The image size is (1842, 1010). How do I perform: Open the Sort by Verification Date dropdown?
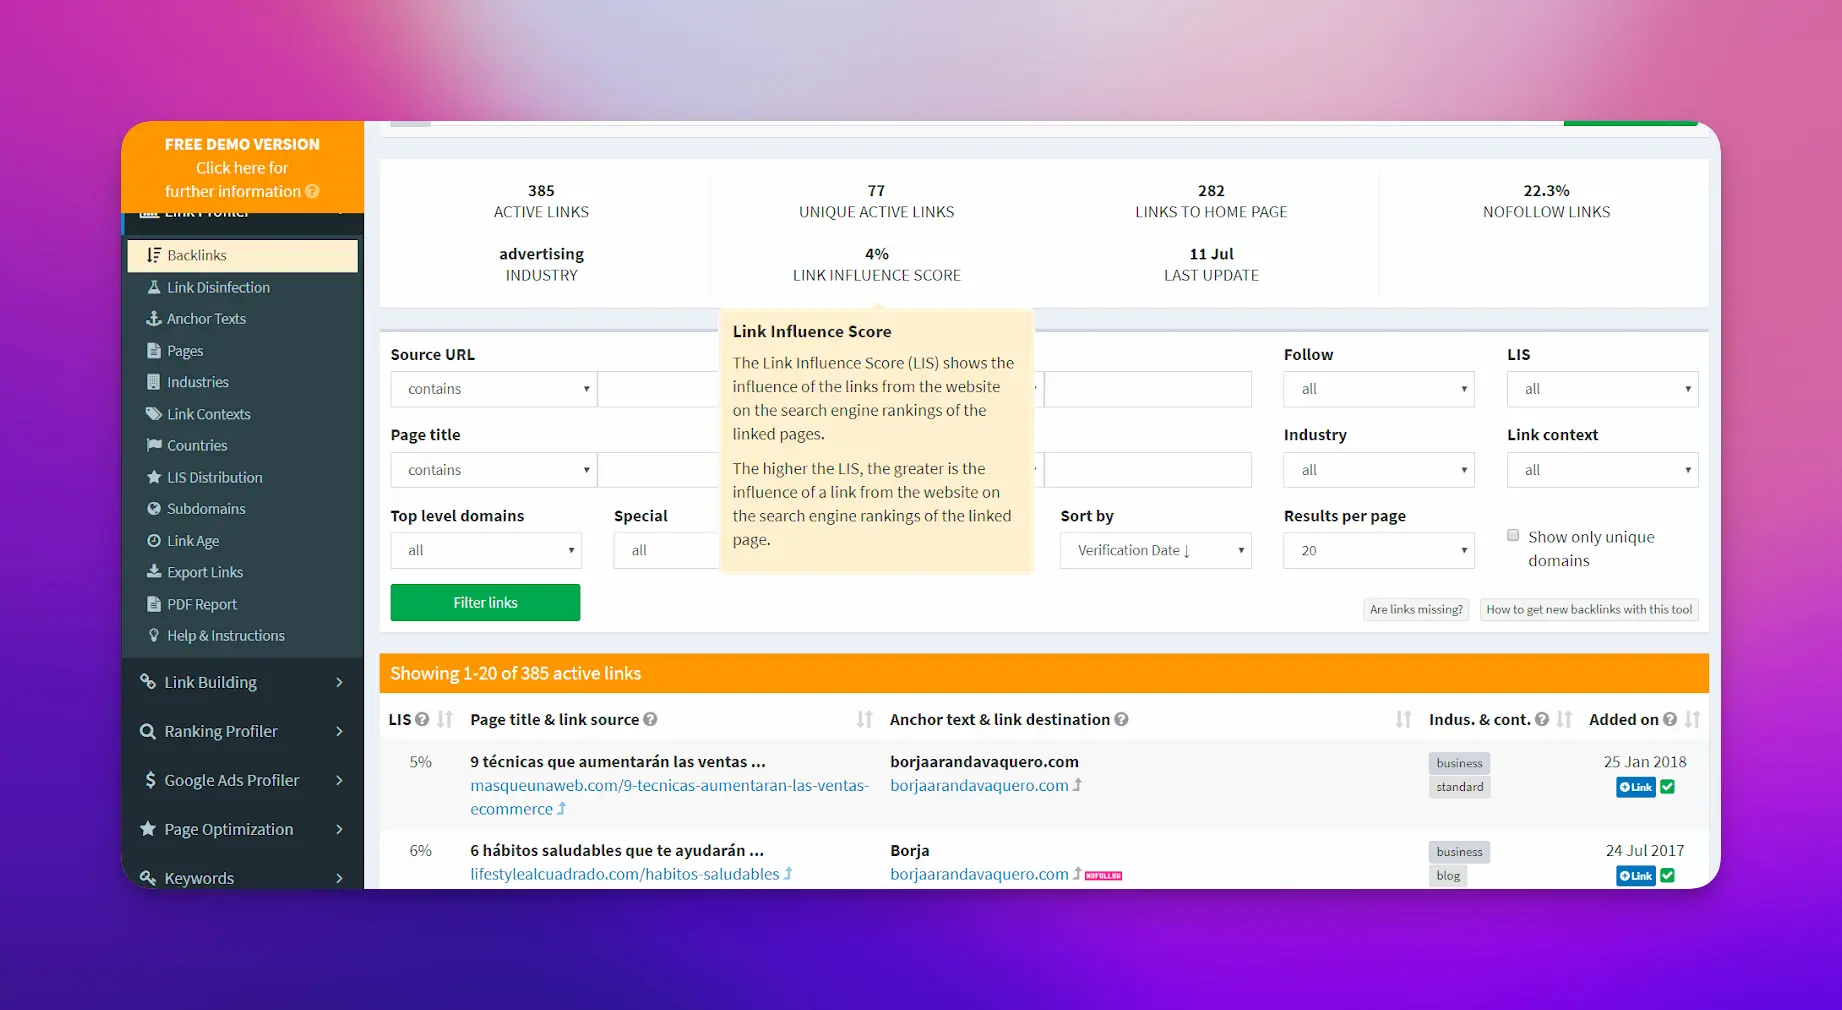(x=1155, y=550)
